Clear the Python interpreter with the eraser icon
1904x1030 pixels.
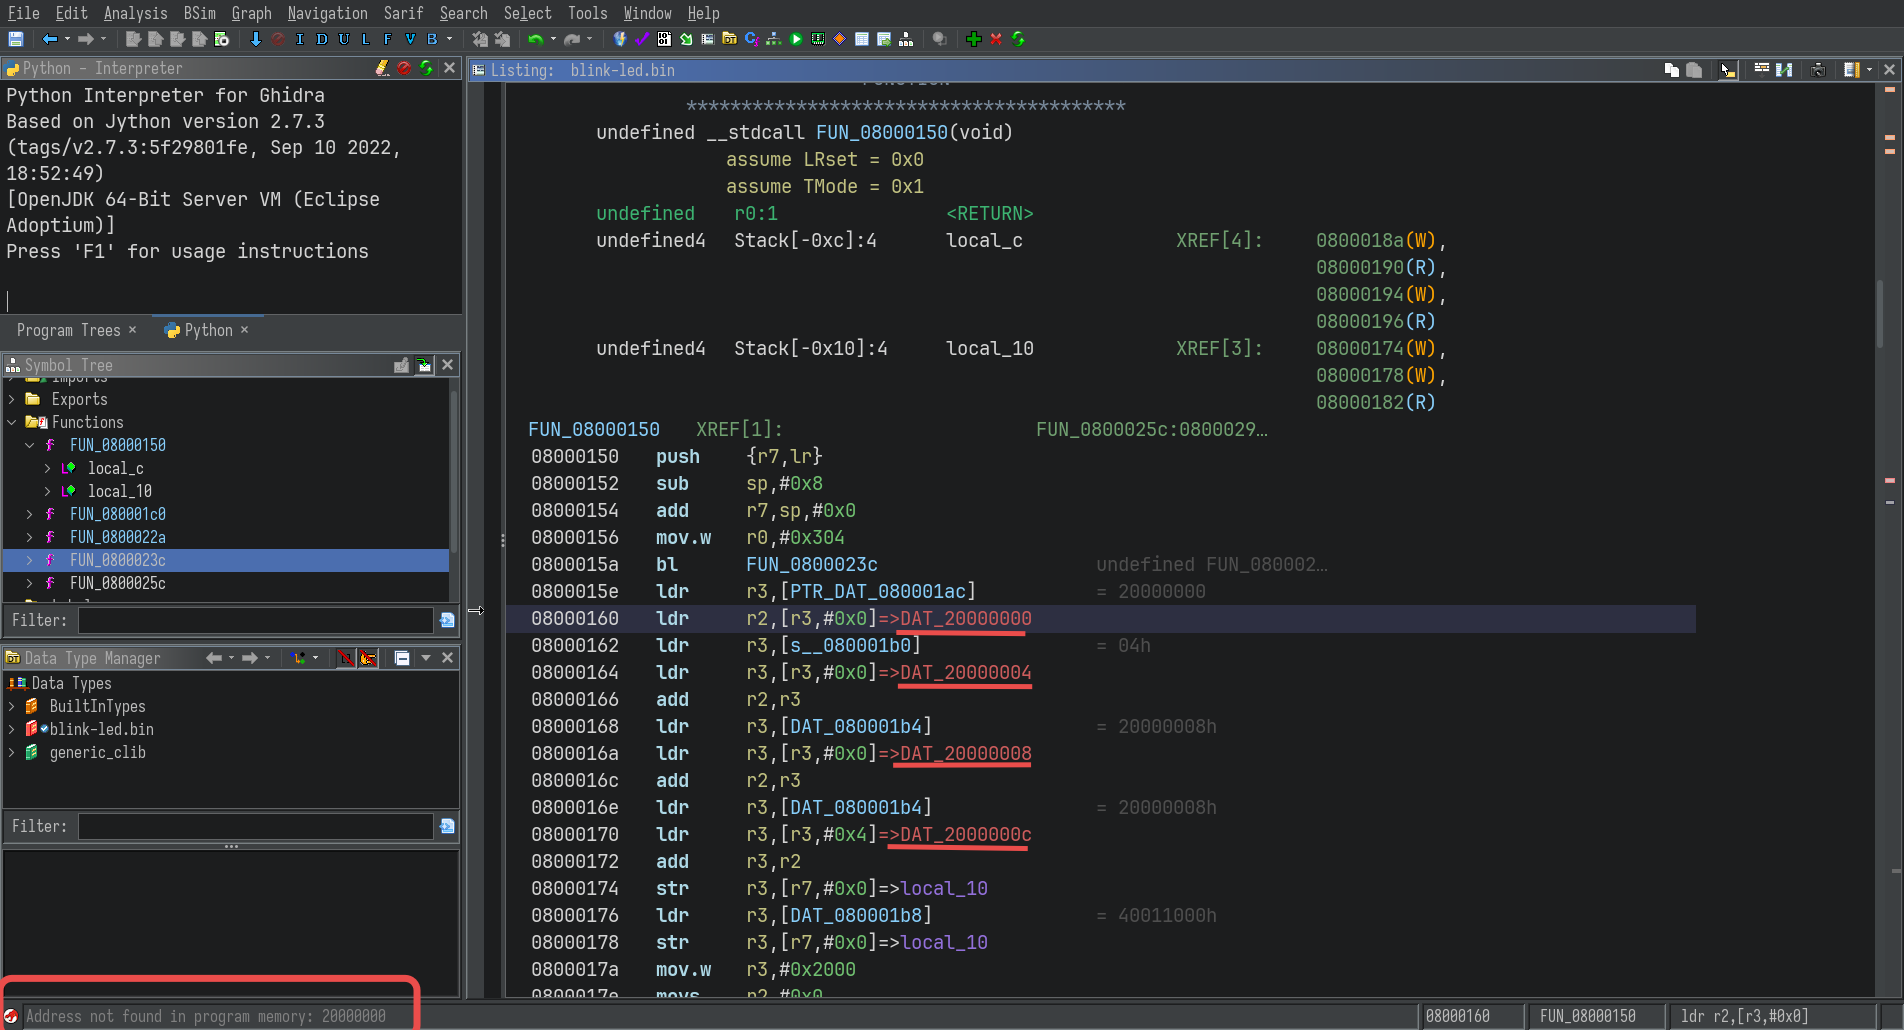pyautogui.click(x=382, y=68)
